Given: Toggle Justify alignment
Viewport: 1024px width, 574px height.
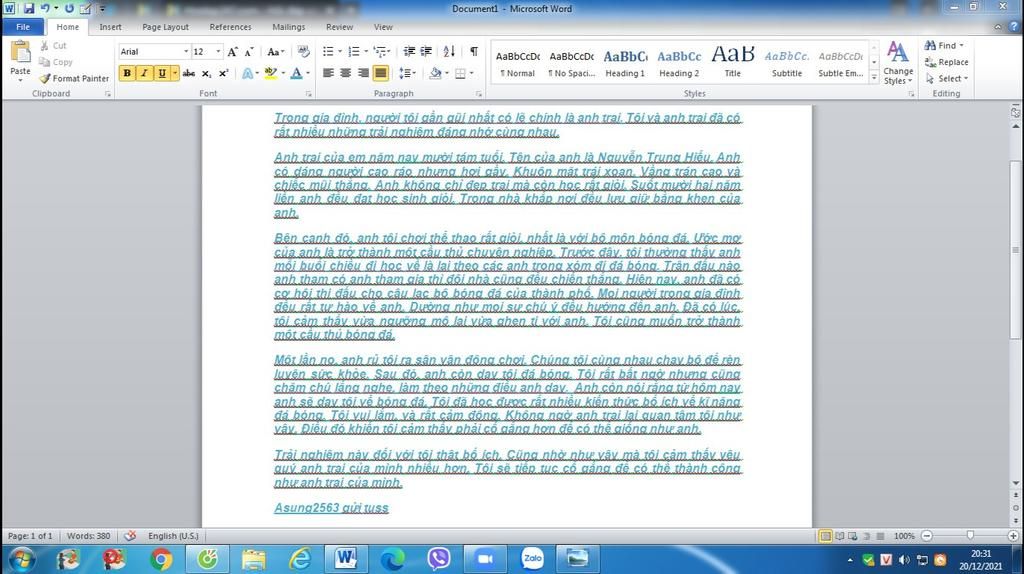Looking at the screenshot, I should pyautogui.click(x=380, y=73).
